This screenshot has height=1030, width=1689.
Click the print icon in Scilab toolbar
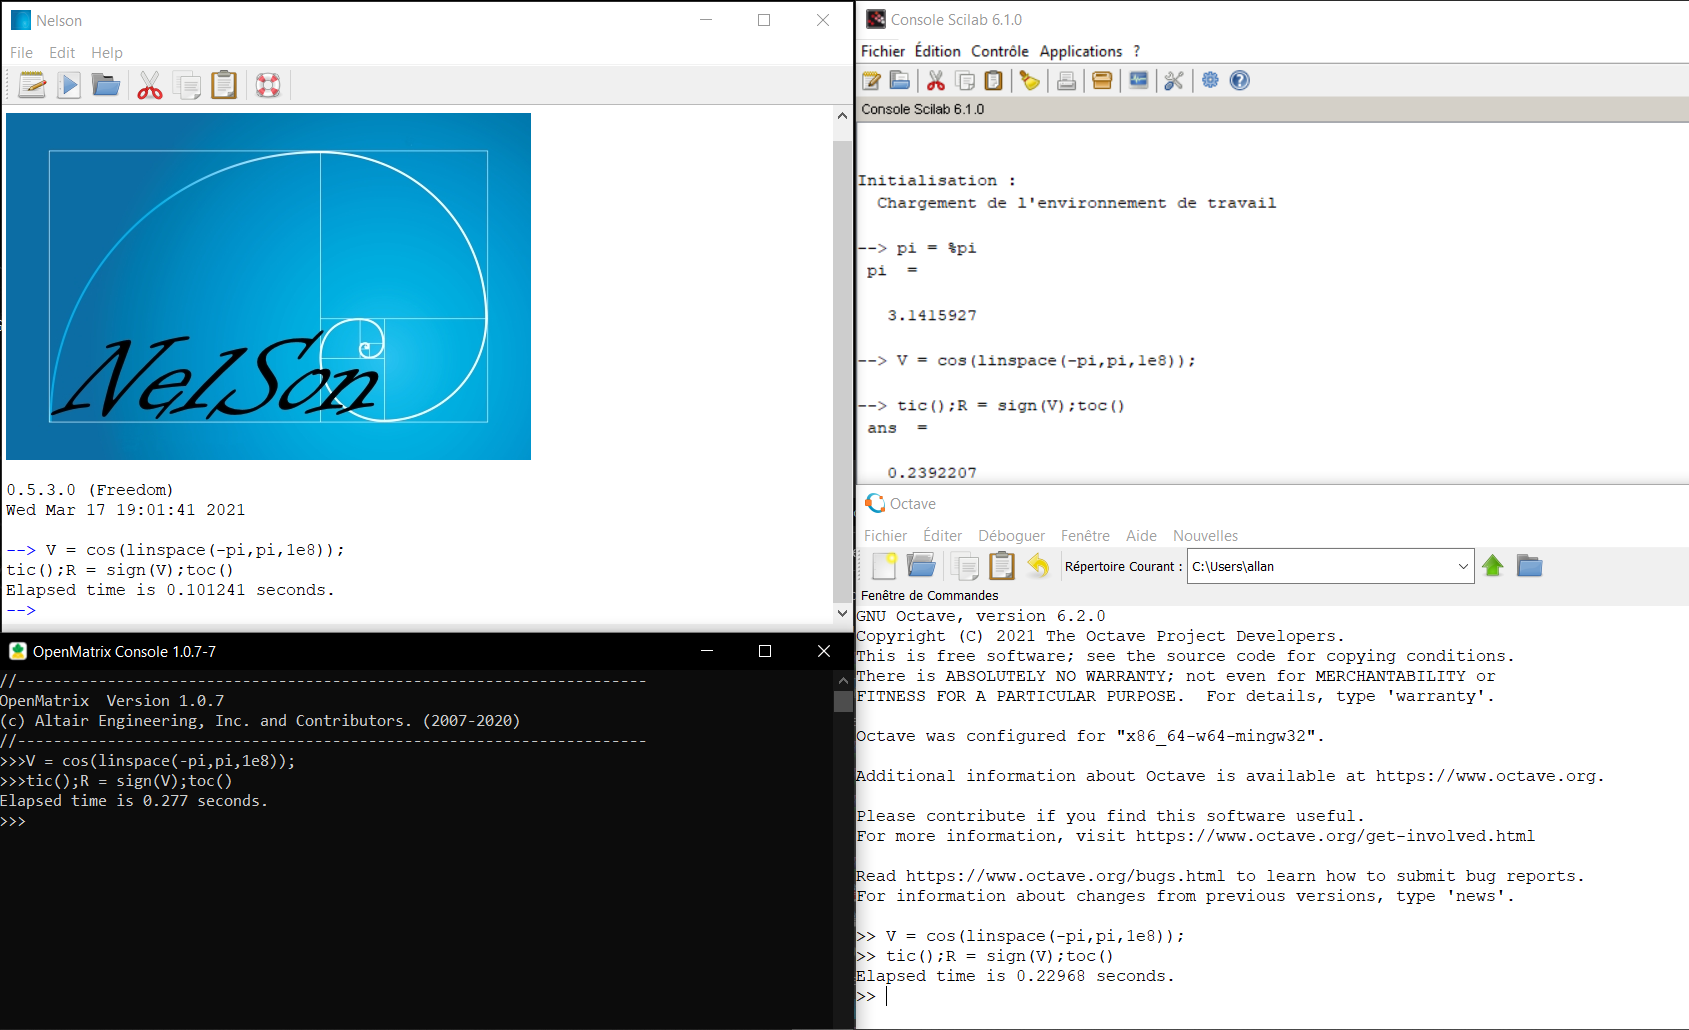tap(1067, 81)
